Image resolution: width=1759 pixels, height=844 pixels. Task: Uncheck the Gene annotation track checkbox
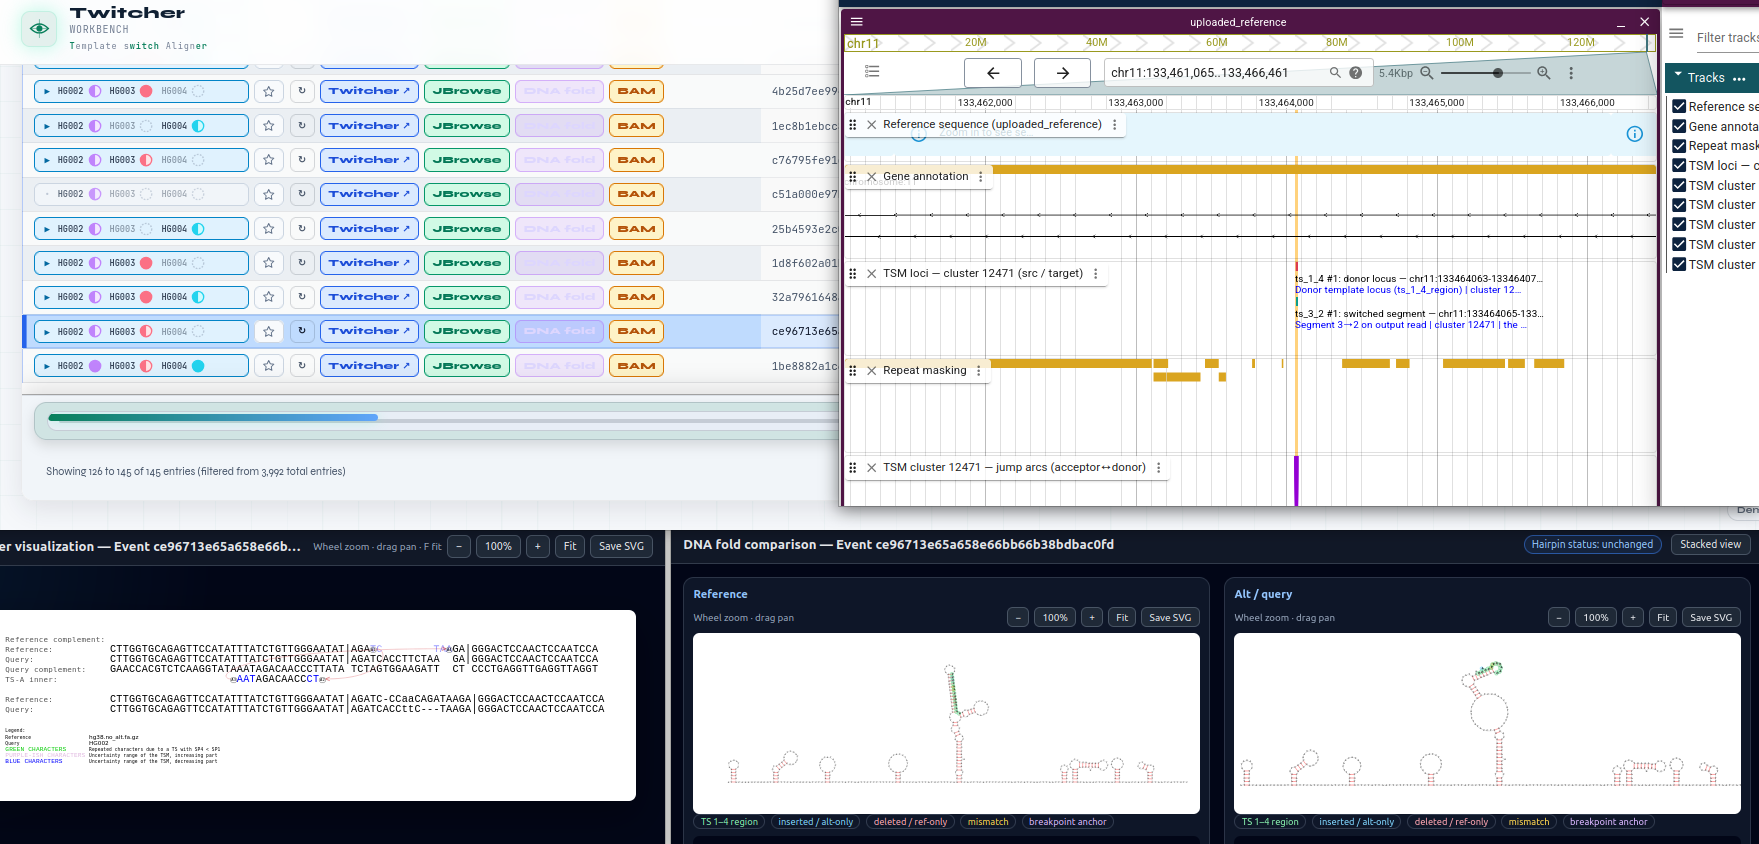click(1679, 126)
